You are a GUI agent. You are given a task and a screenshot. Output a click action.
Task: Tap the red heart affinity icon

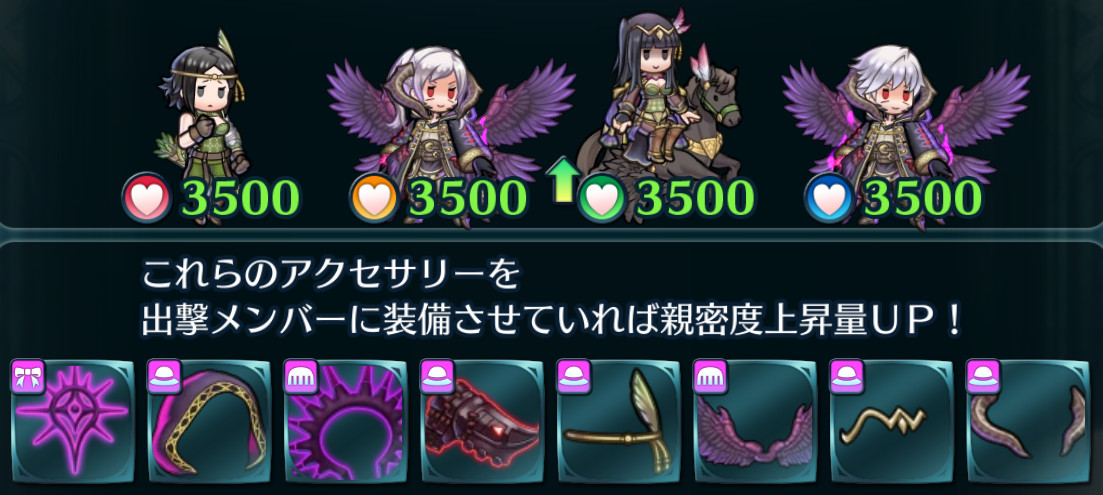[x=146, y=198]
